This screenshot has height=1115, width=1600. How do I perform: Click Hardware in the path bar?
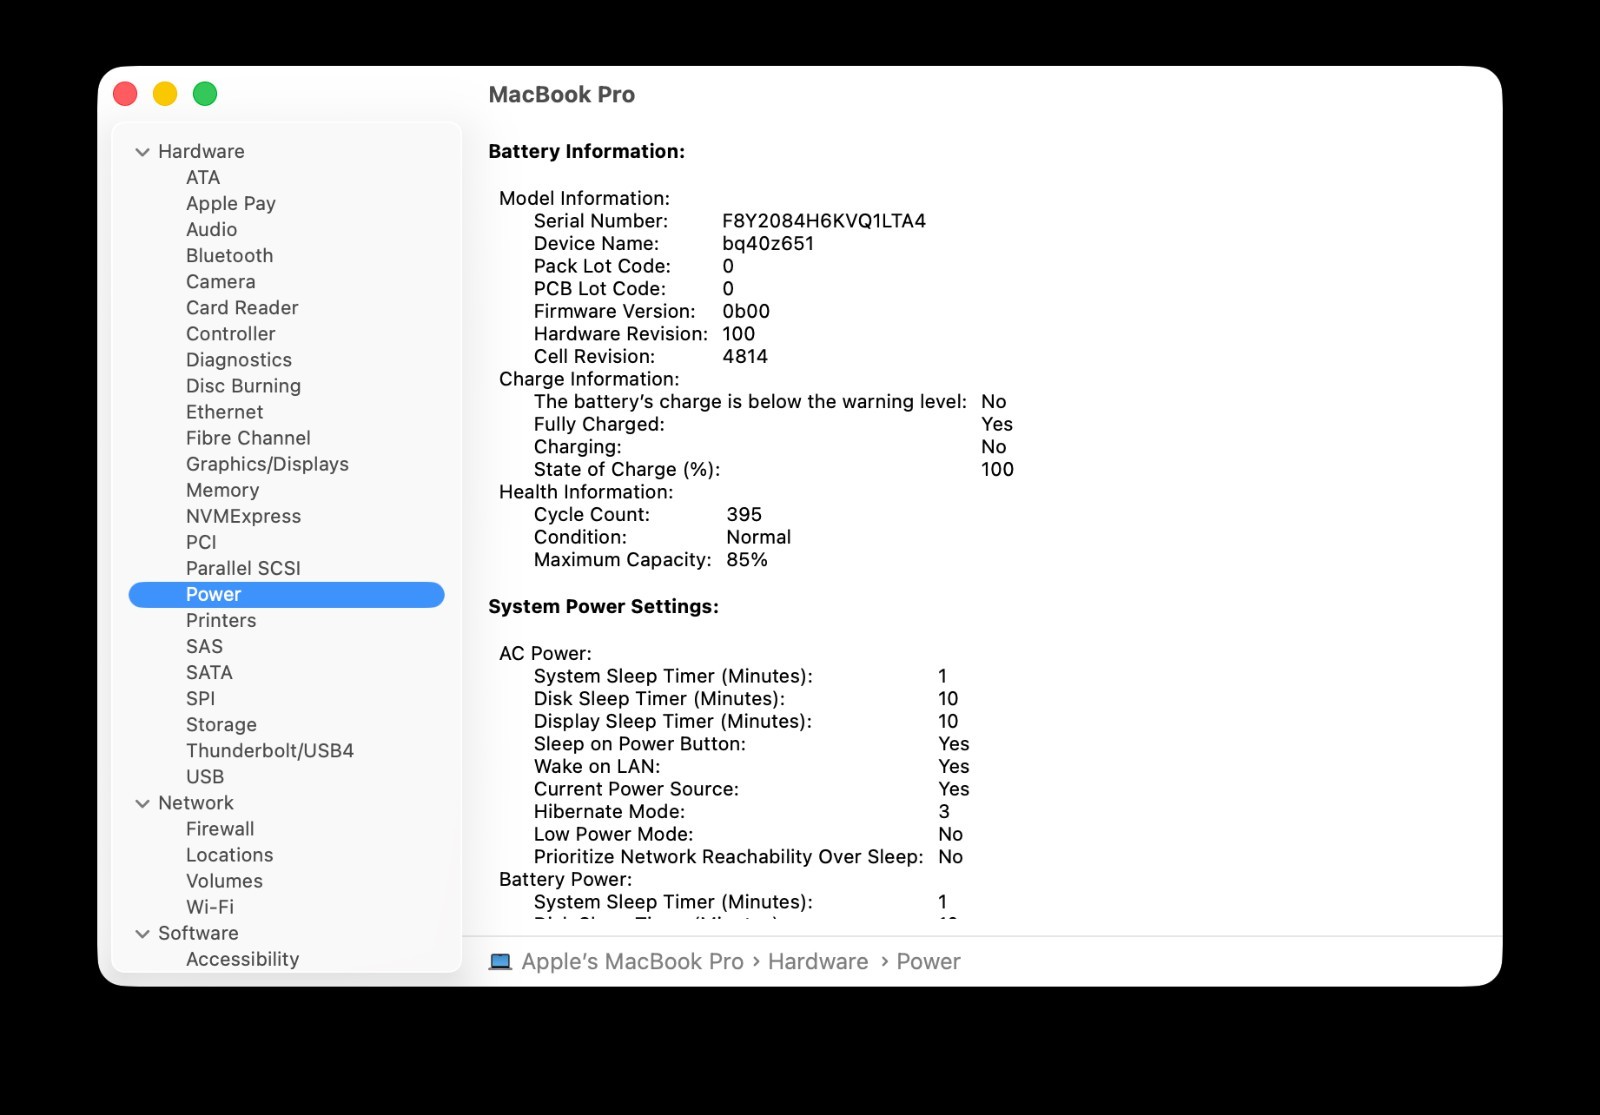(x=818, y=961)
